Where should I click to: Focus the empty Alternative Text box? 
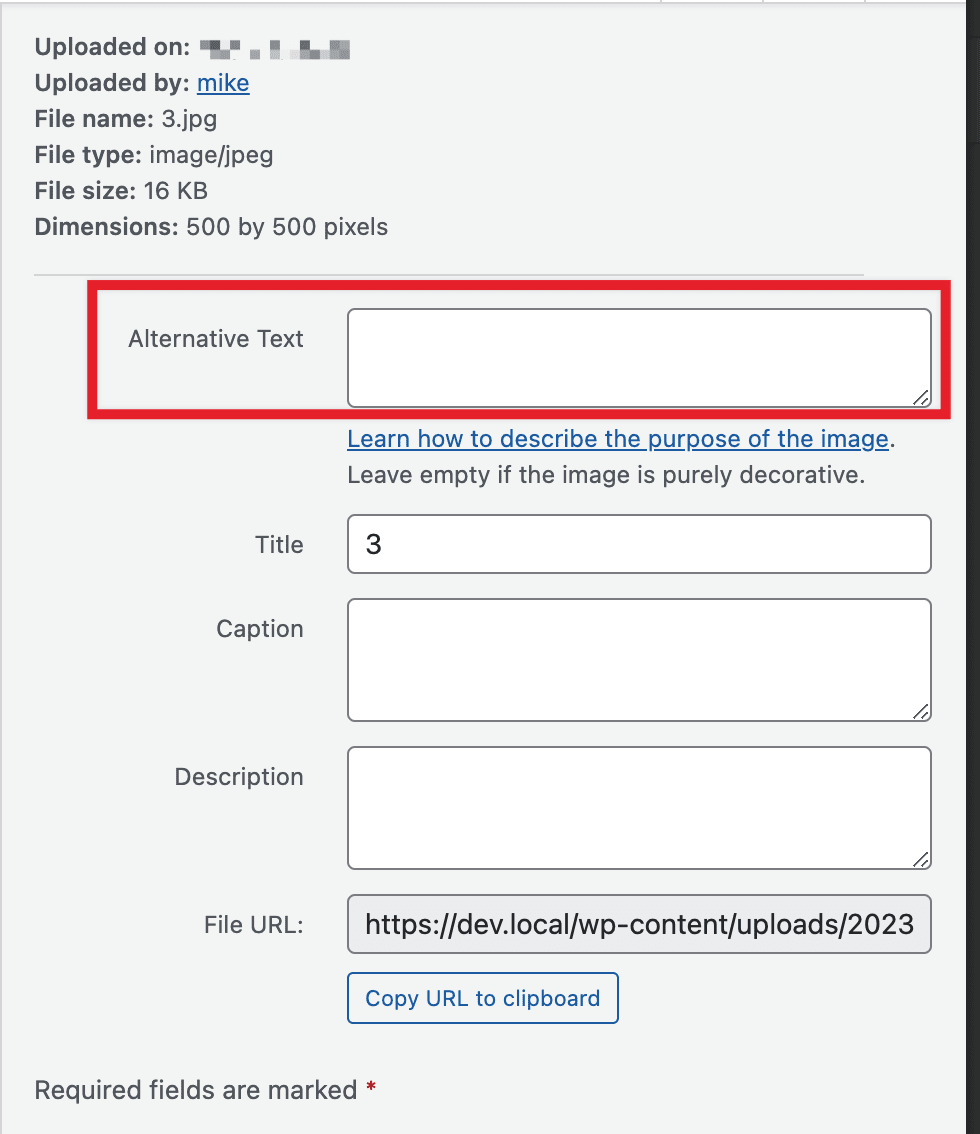[638, 355]
